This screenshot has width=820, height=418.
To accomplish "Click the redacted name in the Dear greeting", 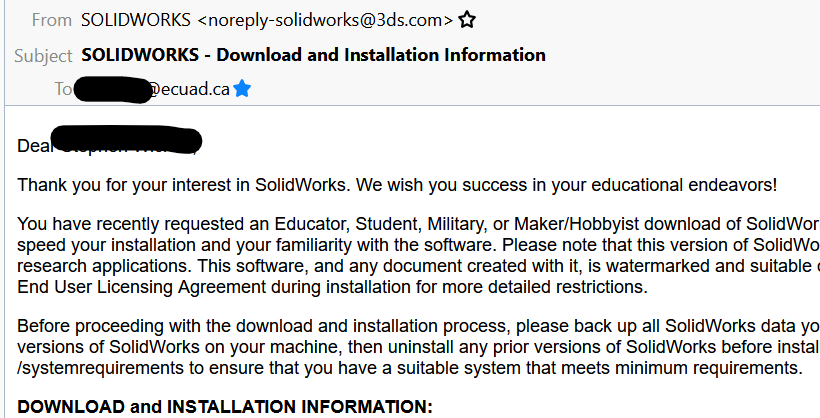I will coord(127,140).
